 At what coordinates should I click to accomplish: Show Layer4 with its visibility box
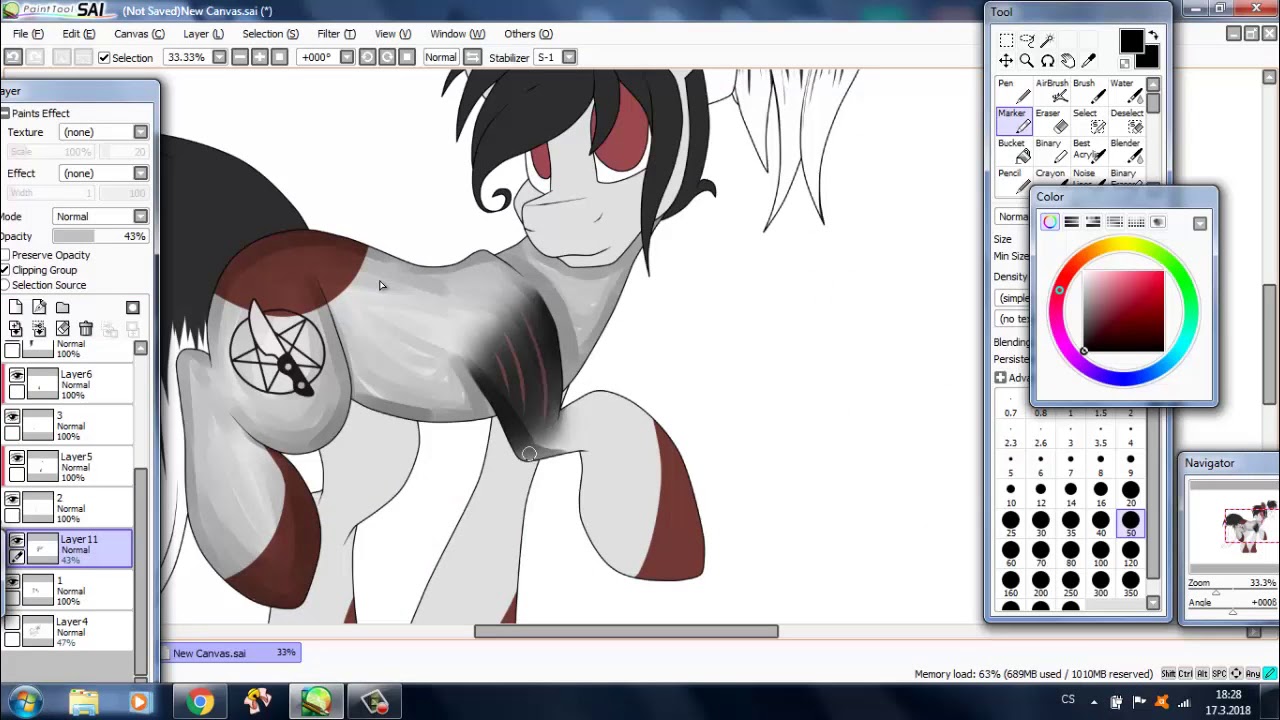click(12, 623)
